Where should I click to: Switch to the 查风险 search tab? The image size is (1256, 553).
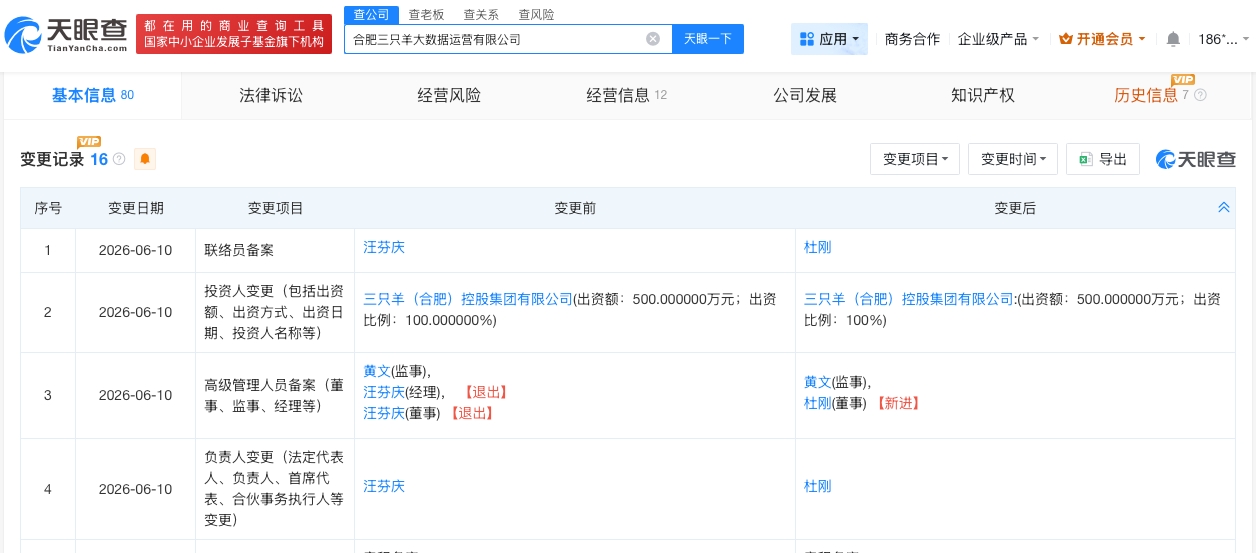[536, 14]
